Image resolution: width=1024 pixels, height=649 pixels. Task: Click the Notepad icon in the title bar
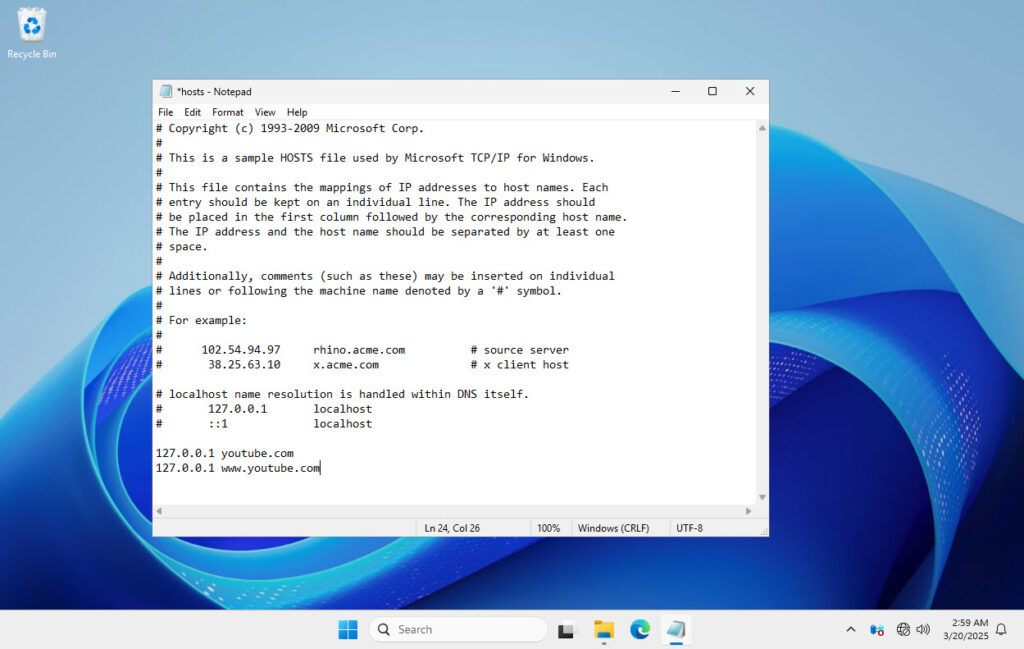click(166, 91)
